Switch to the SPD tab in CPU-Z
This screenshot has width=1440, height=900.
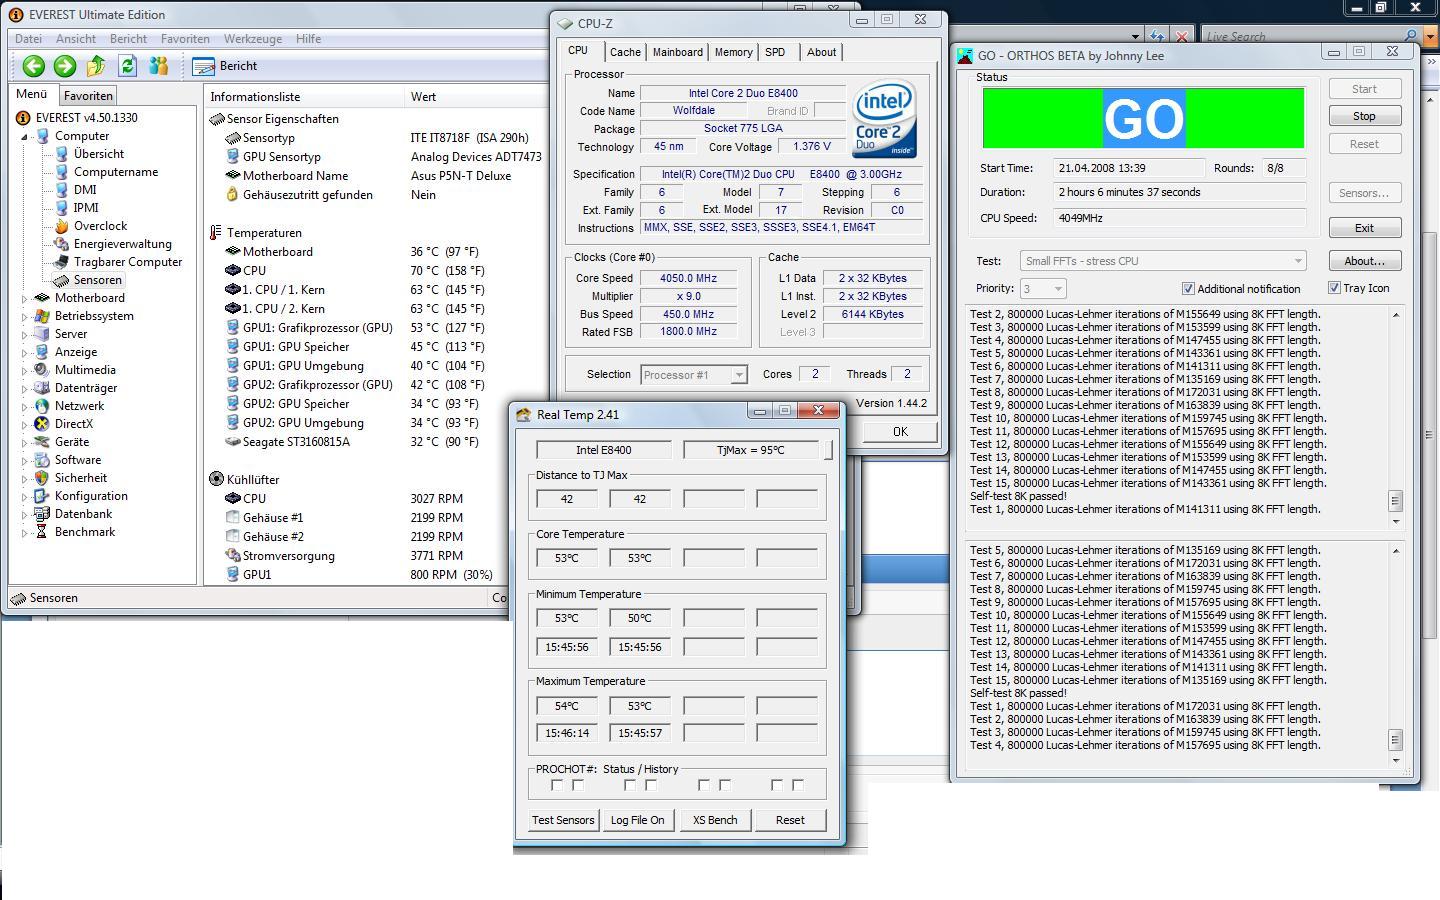pos(775,52)
